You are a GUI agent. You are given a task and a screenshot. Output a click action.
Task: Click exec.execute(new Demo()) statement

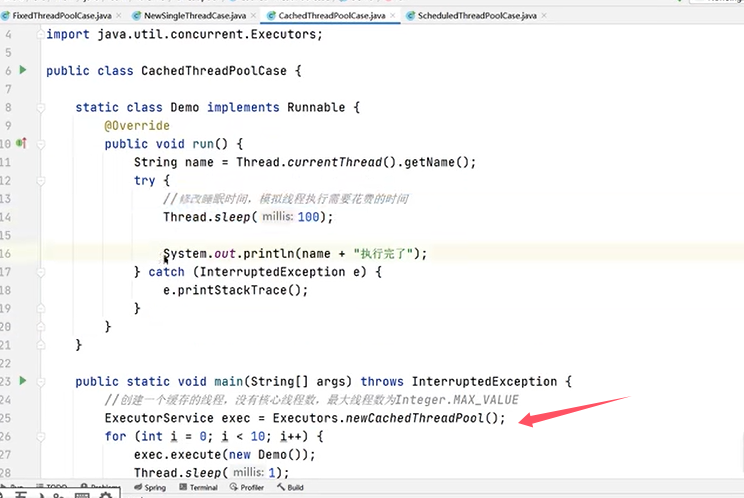point(224,455)
